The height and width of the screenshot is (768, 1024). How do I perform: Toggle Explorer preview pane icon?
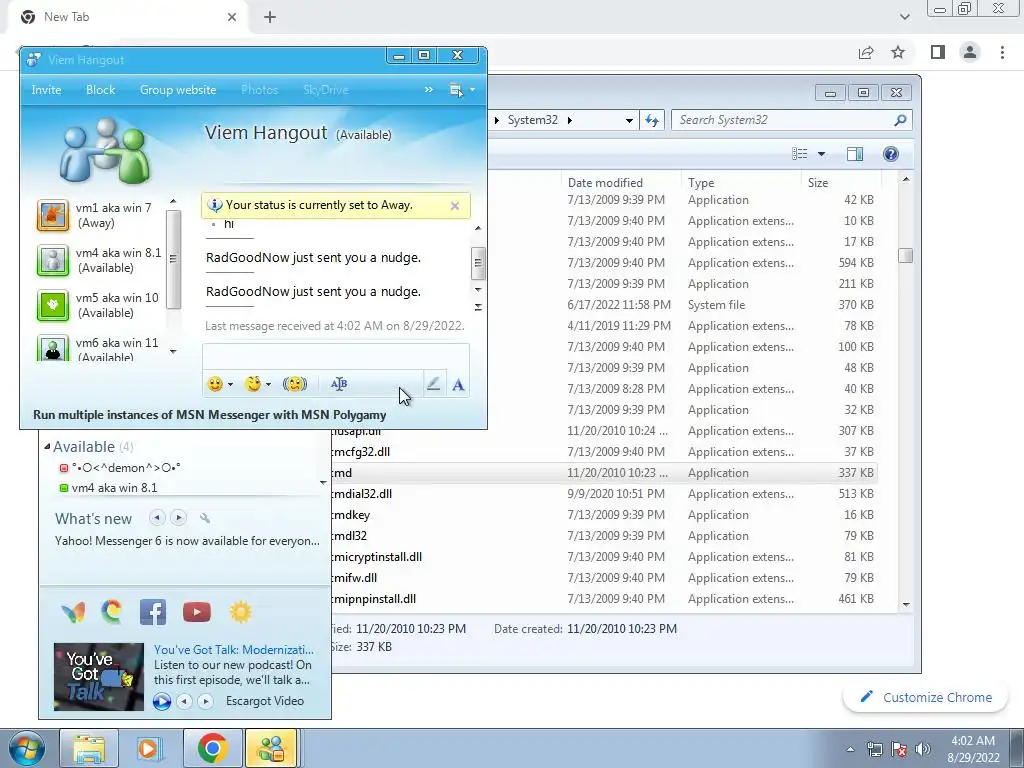pos(855,154)
